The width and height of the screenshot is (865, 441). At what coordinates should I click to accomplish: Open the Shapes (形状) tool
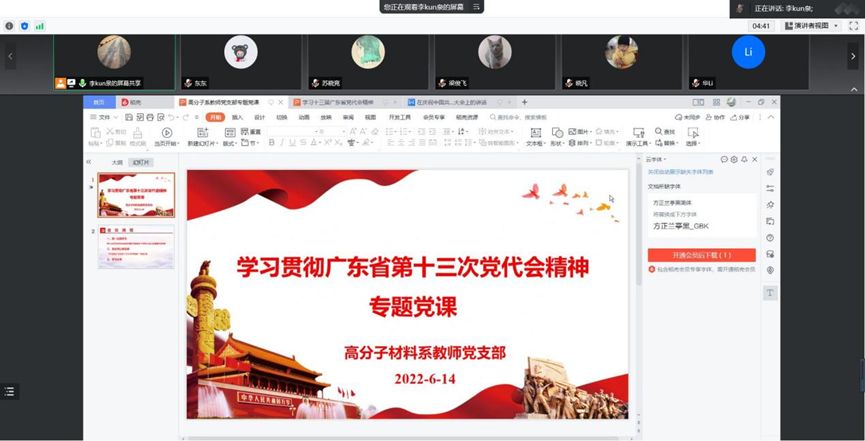click(557, 135)
